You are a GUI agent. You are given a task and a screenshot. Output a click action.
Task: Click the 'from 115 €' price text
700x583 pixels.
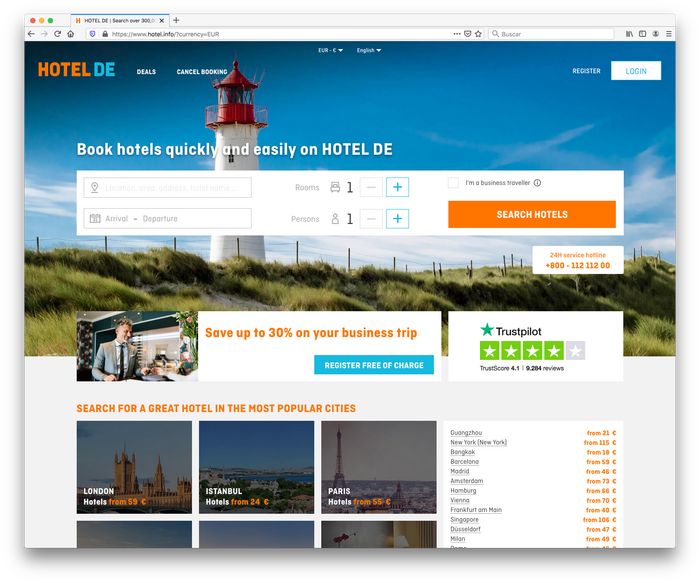[600, 443]
